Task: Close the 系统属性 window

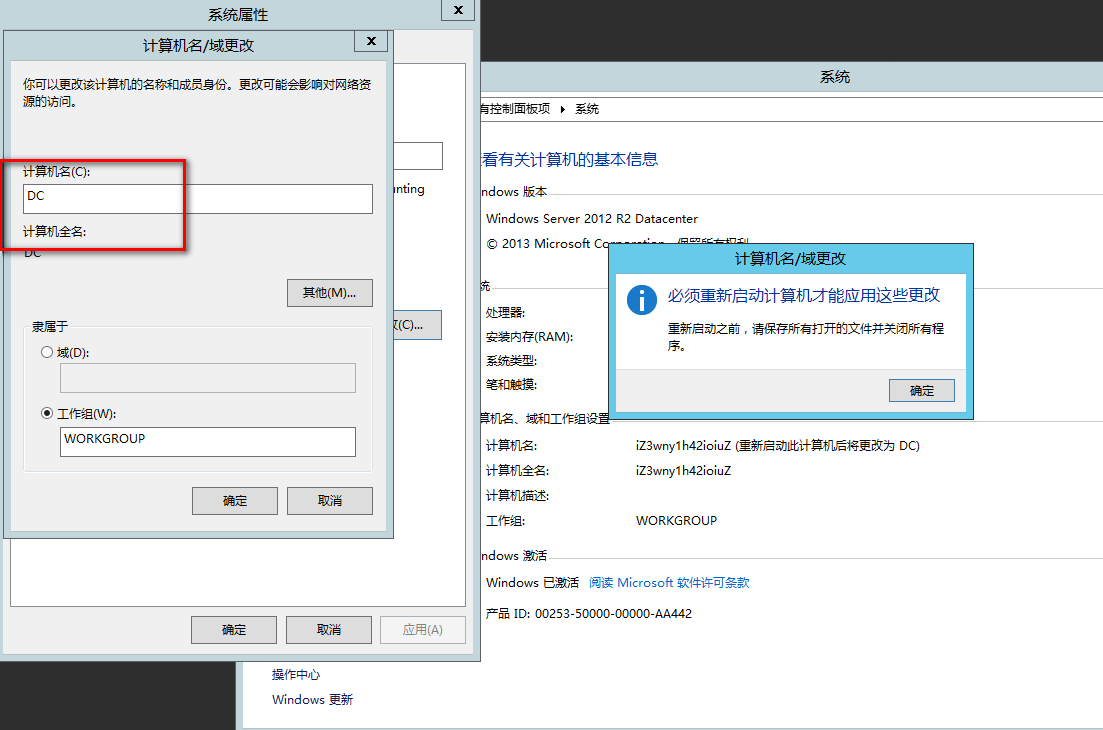Action: (x=458, y=9)
